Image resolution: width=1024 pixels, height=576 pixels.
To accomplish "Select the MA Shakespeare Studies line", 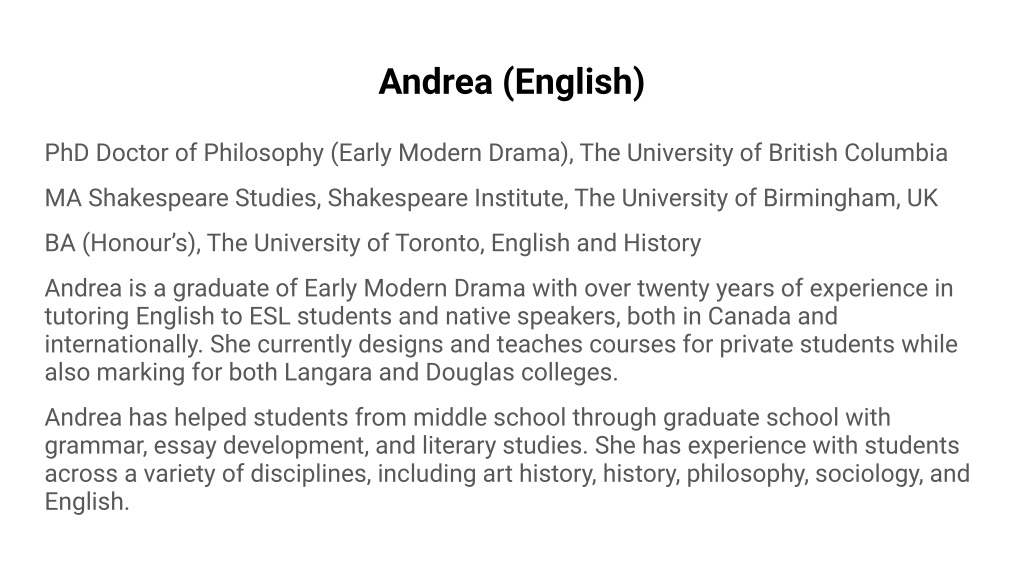I will coord(491,198).
